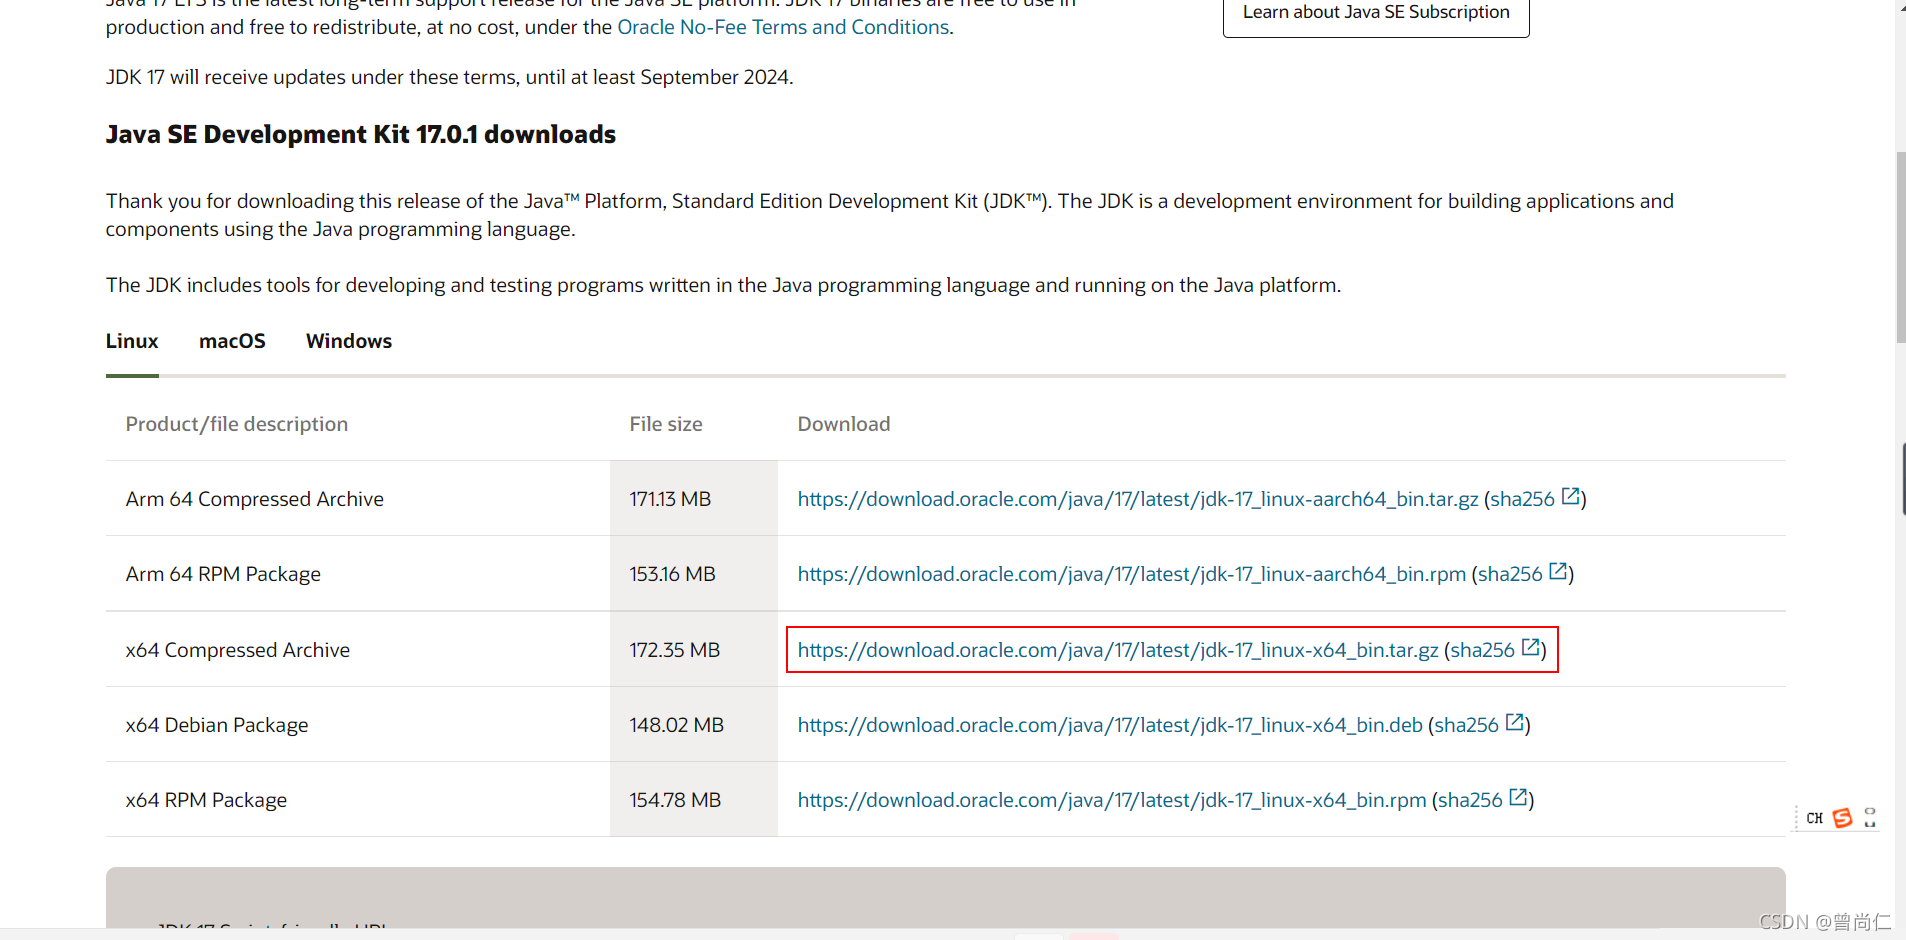
Task: Open Oracle No-Fee Terms and Conditions link
Action: [x=783, y=27]
